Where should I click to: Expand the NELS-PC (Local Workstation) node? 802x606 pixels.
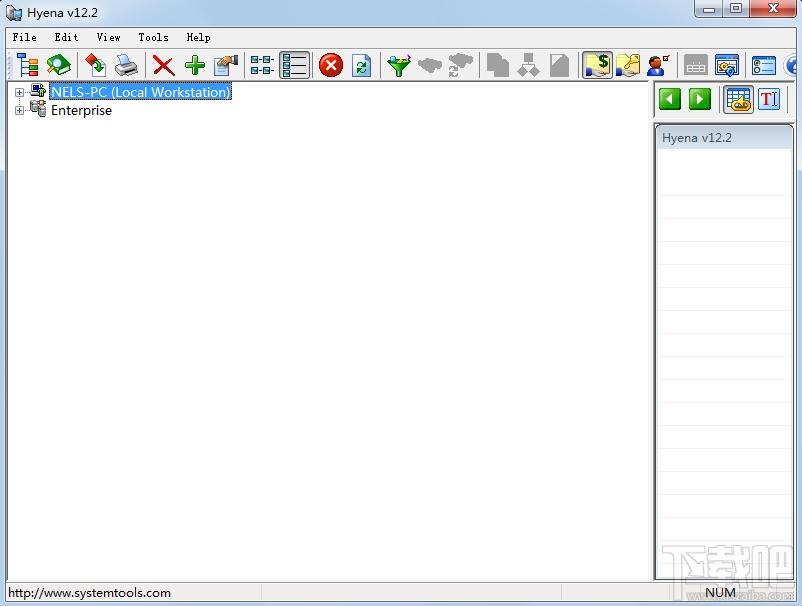coord(19,93)
